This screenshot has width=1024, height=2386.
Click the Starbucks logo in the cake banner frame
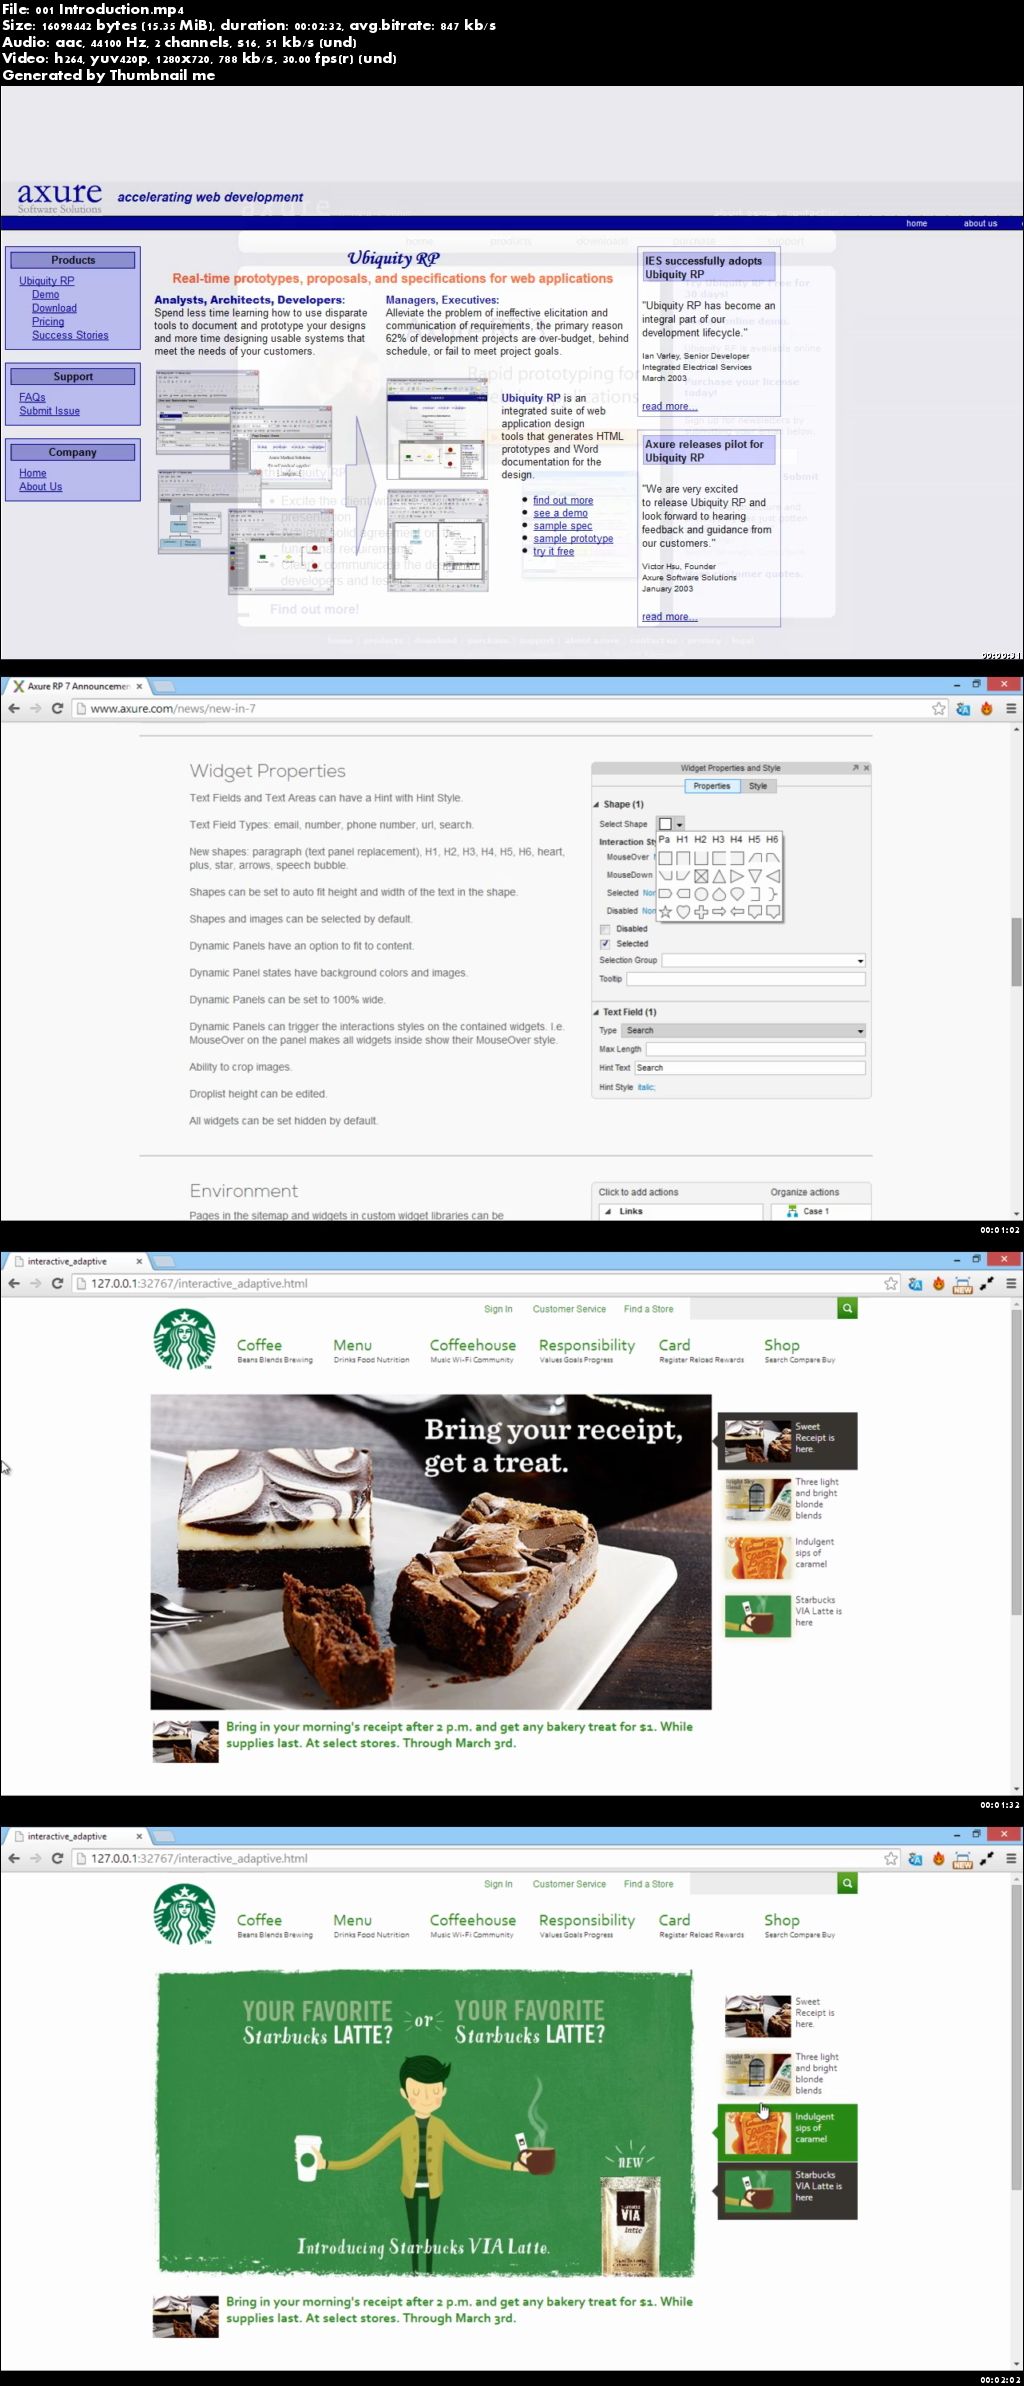(x=184, y=1340)
